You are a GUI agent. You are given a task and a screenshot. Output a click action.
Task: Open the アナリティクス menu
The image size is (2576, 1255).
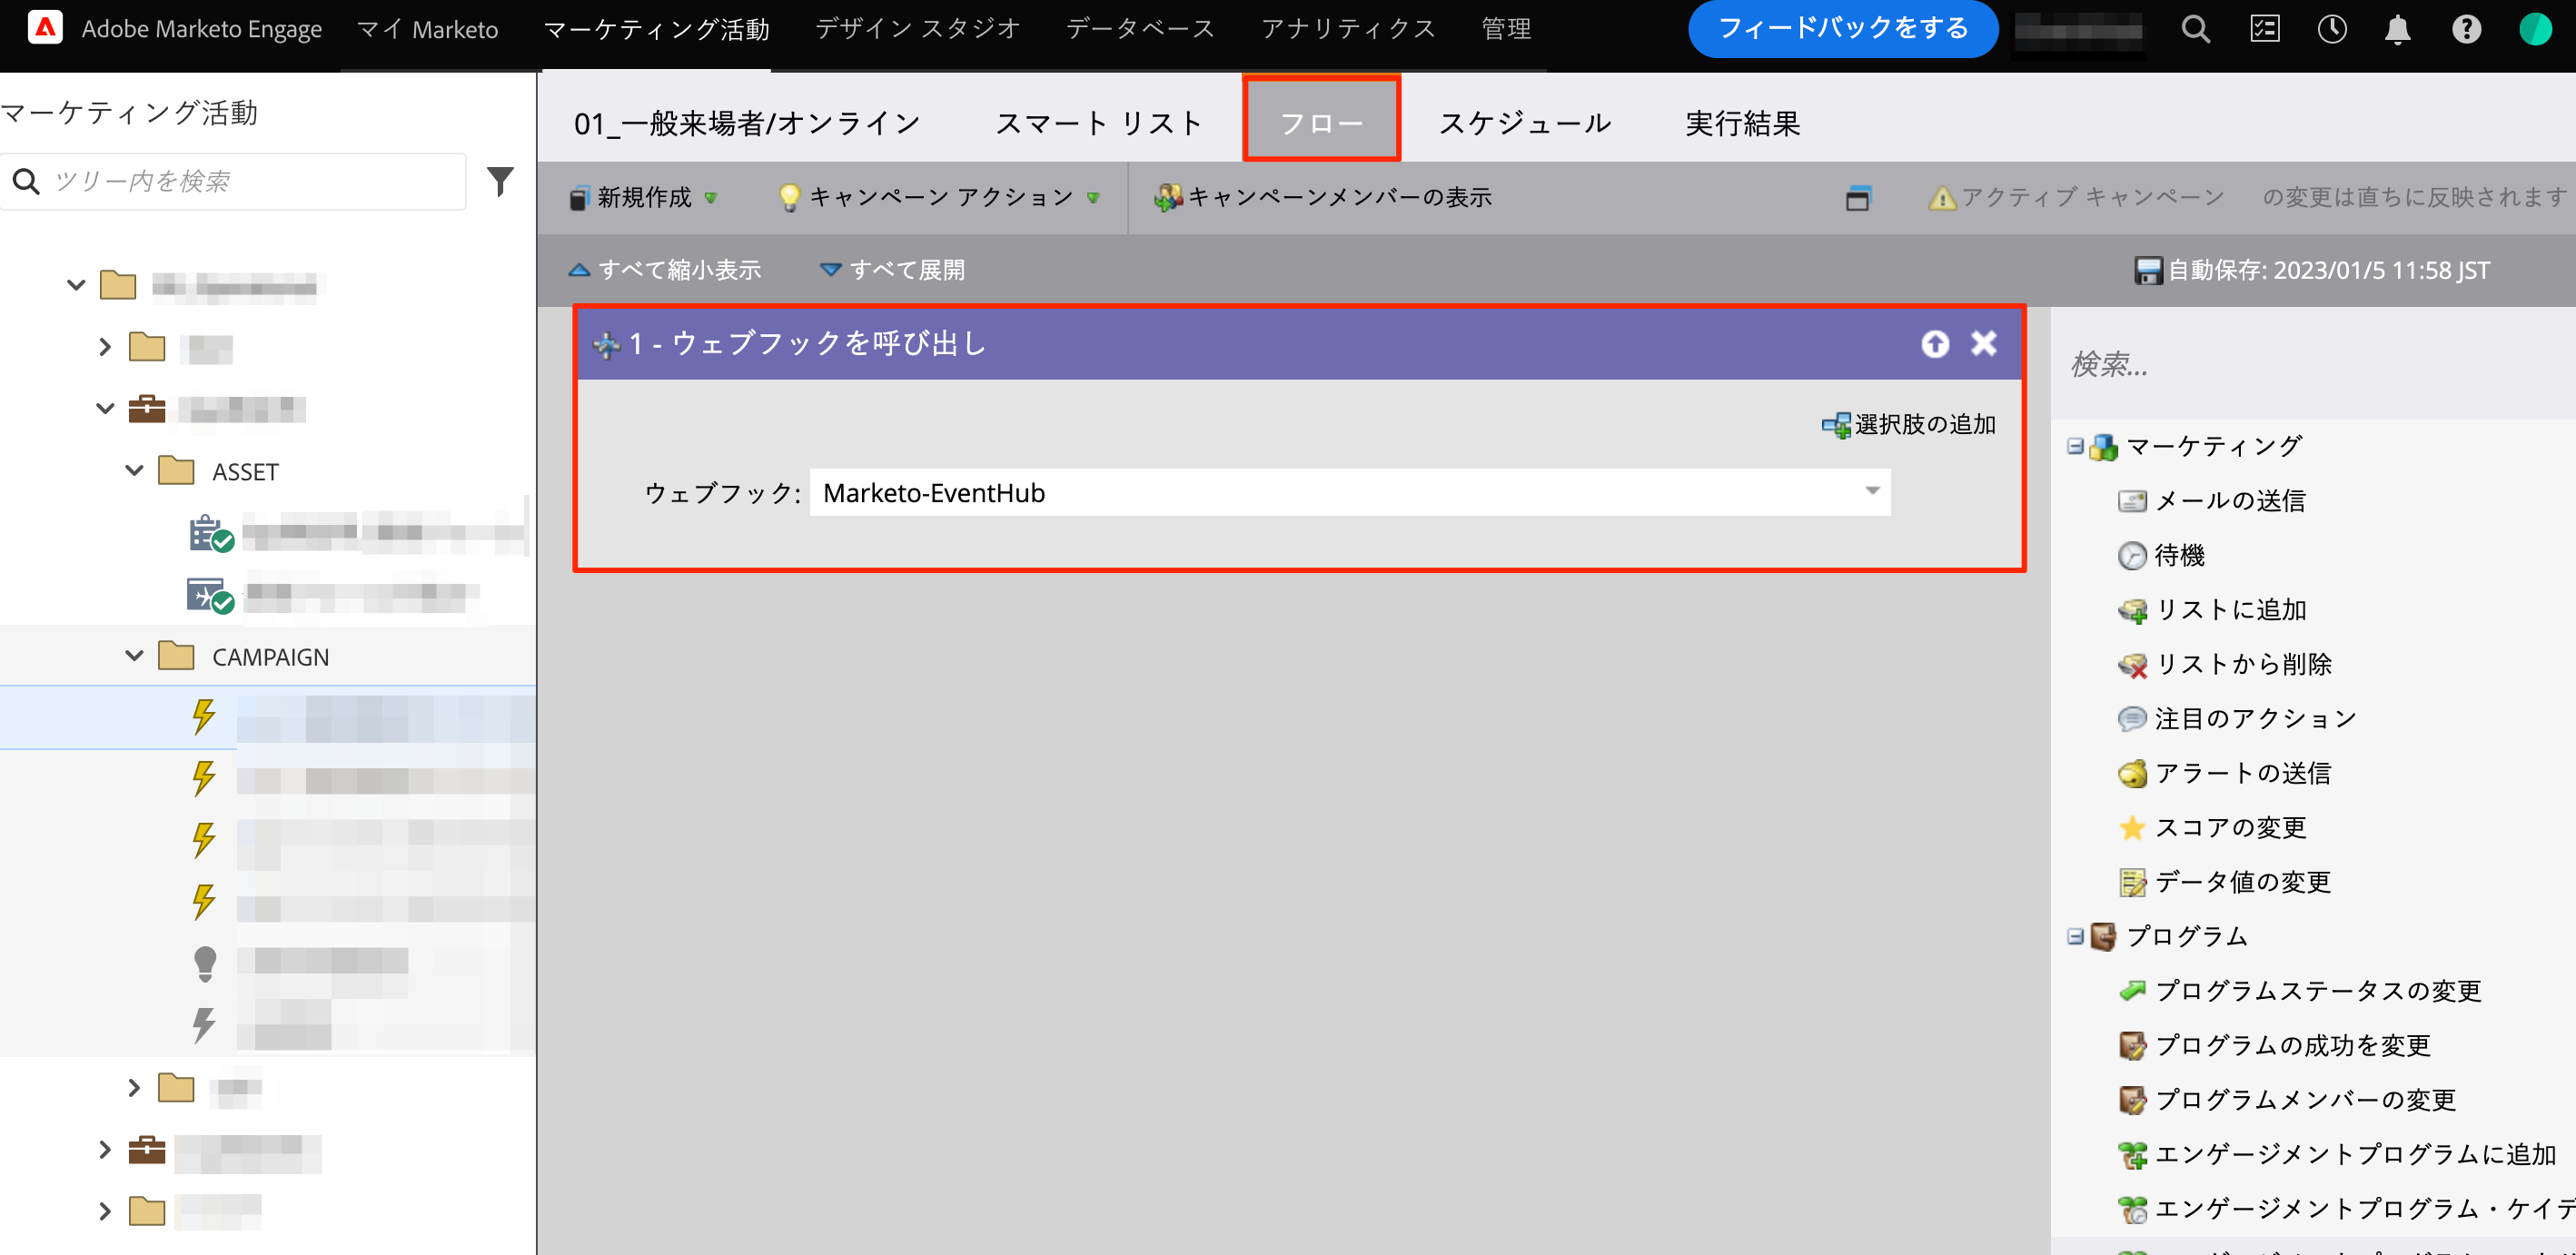(x=1347, y=29)
